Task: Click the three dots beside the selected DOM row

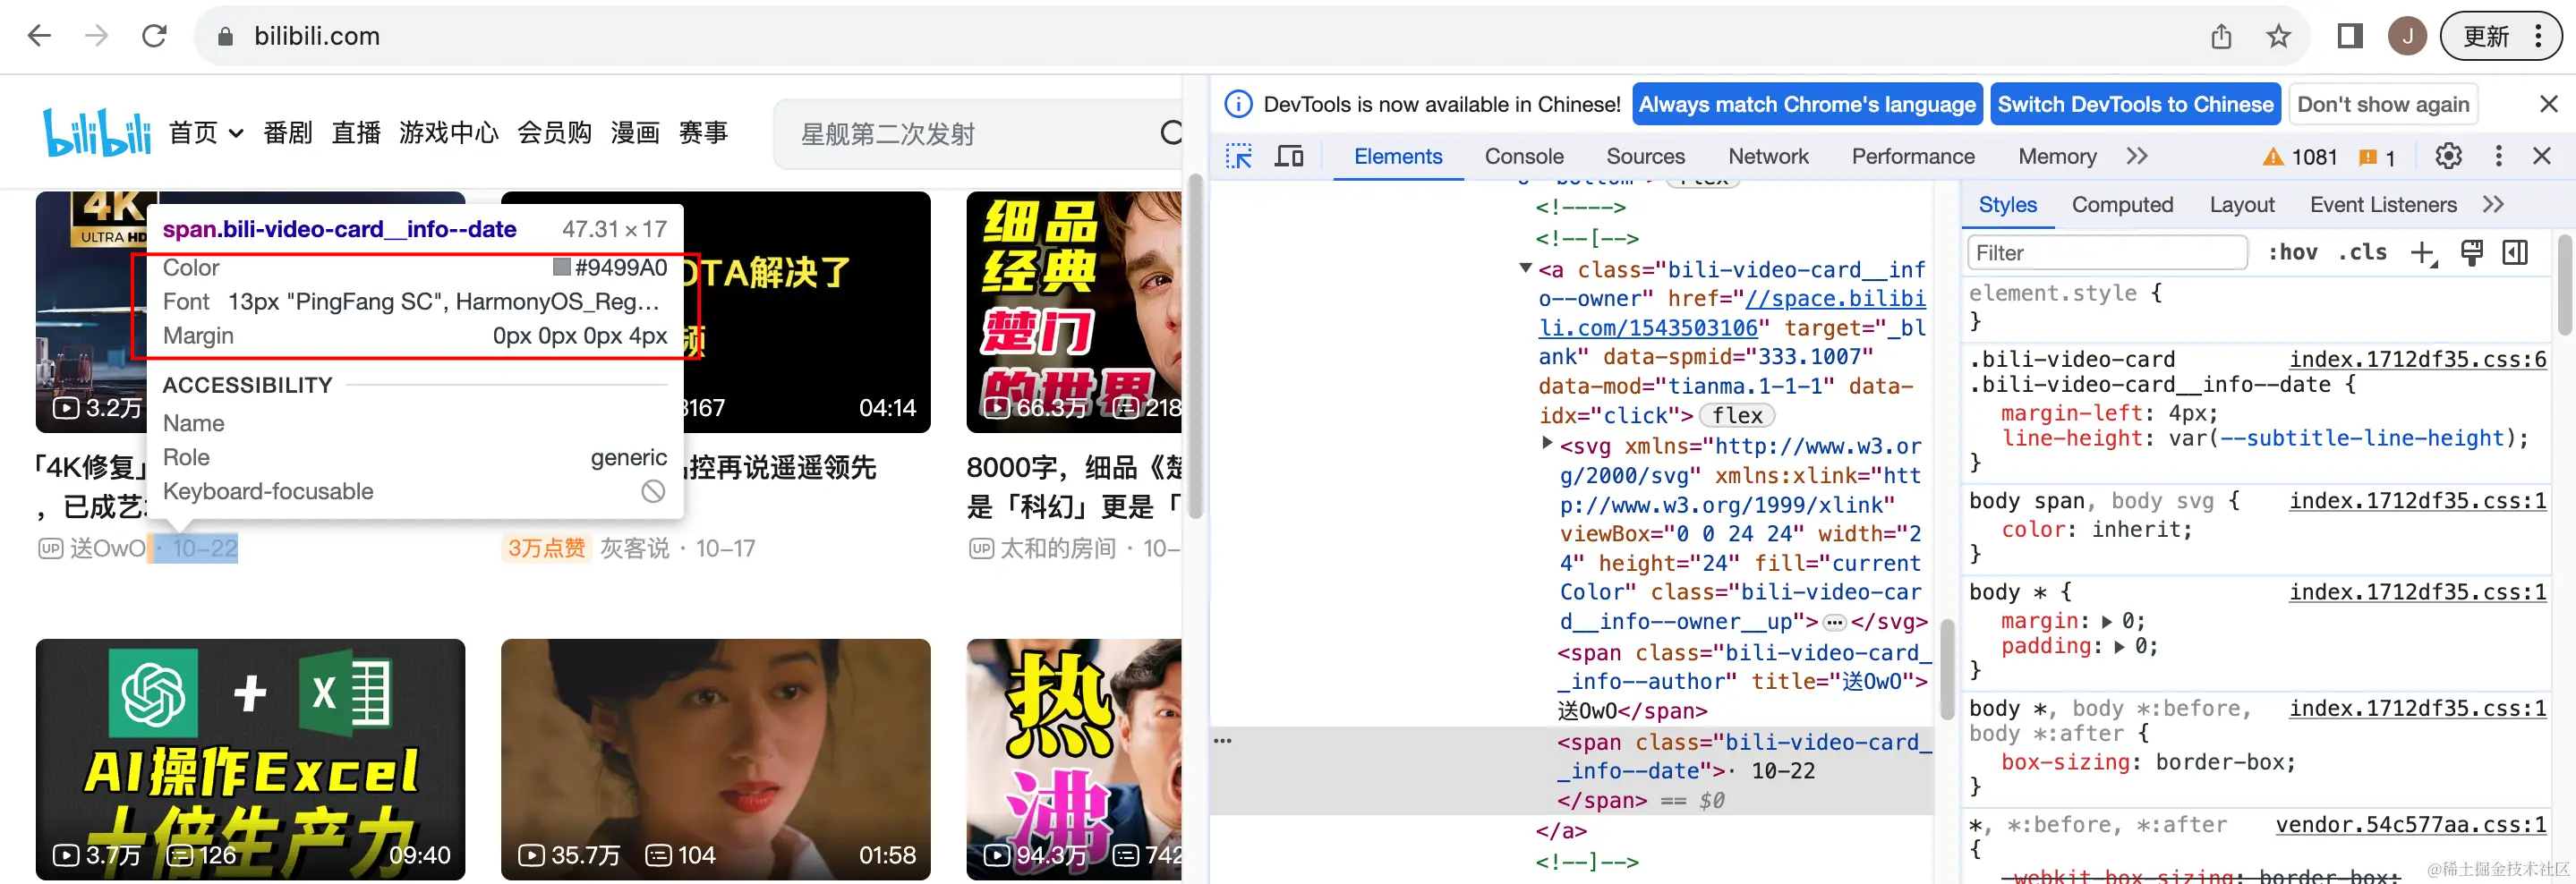Action: [1222, 741]
